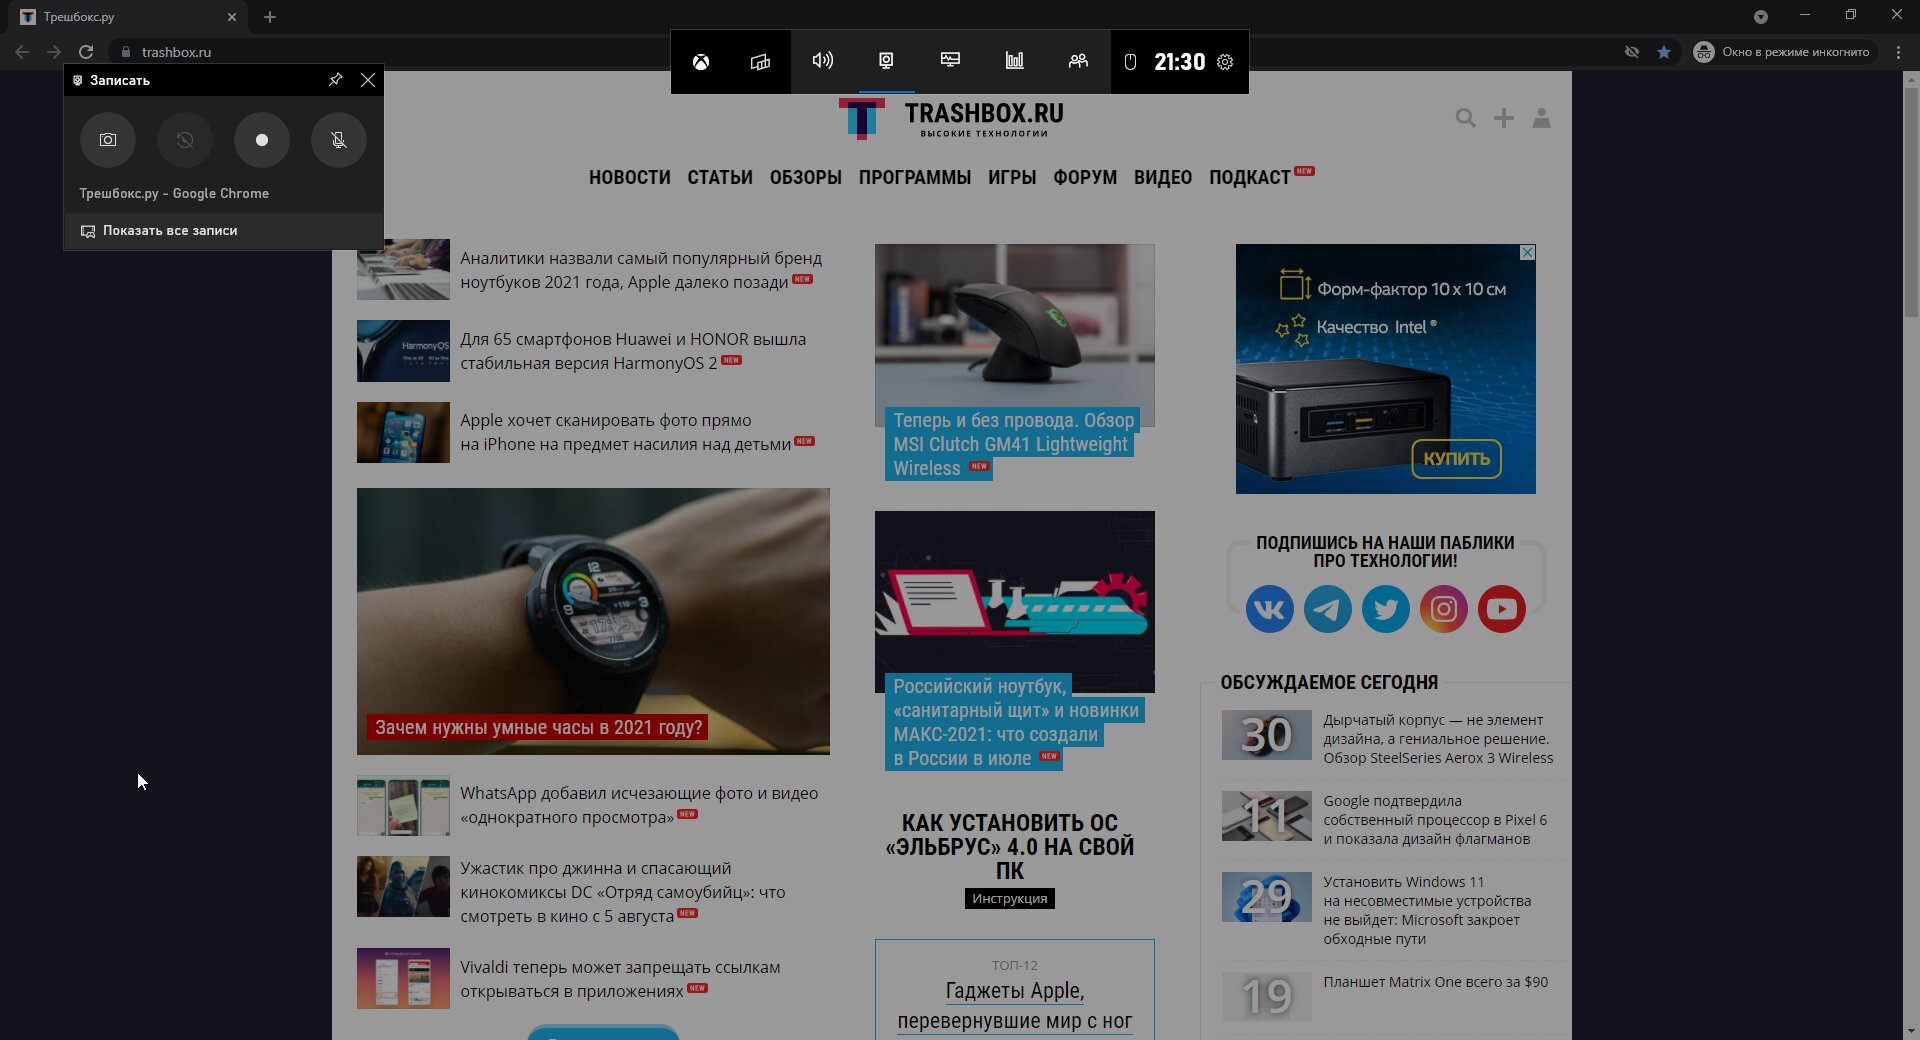Open the СТАТЬИ menu item
This screenshot has width=1920, height=1040.
720,177
